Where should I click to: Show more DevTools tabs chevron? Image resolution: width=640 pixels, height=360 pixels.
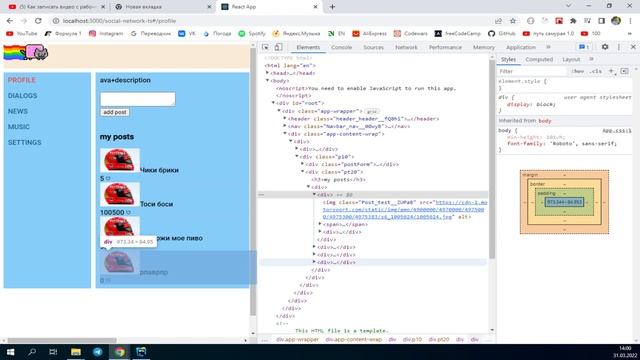click(548, 47)
